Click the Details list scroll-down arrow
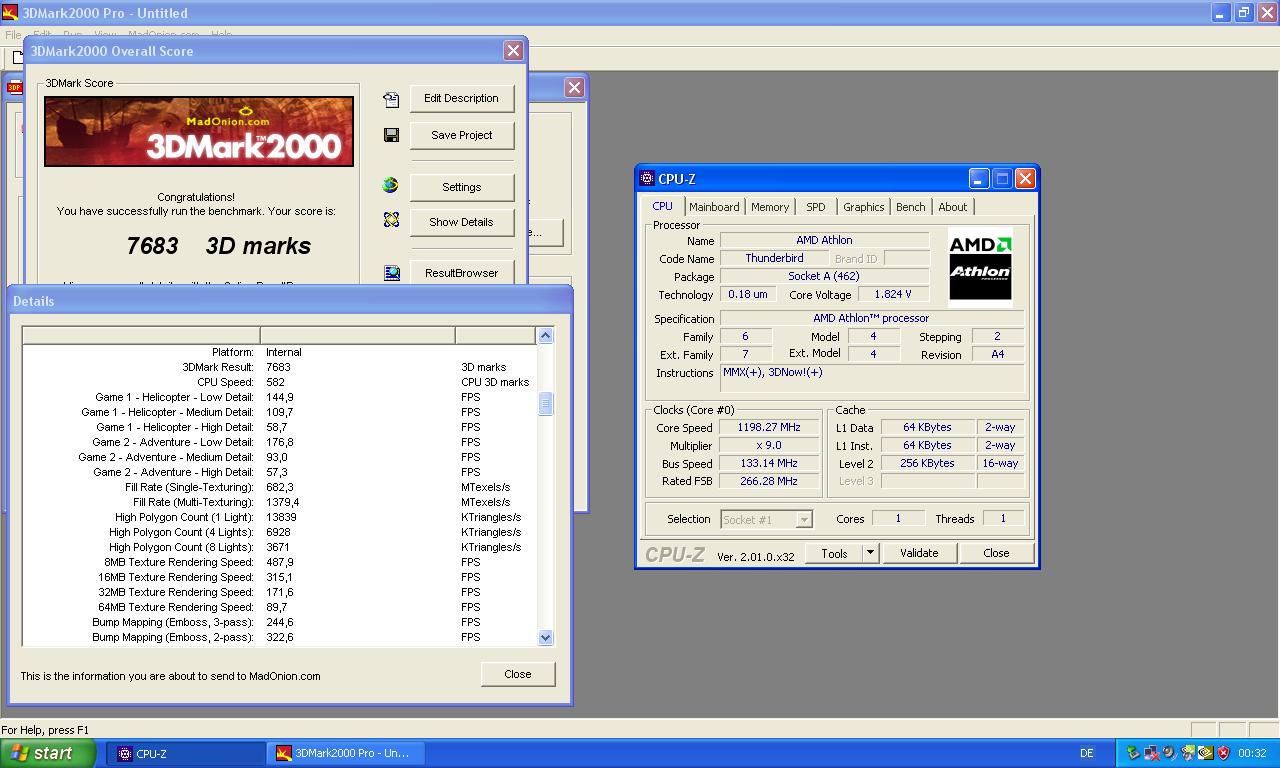Screen dimensions: 1280x768 (x=545, y=637)
